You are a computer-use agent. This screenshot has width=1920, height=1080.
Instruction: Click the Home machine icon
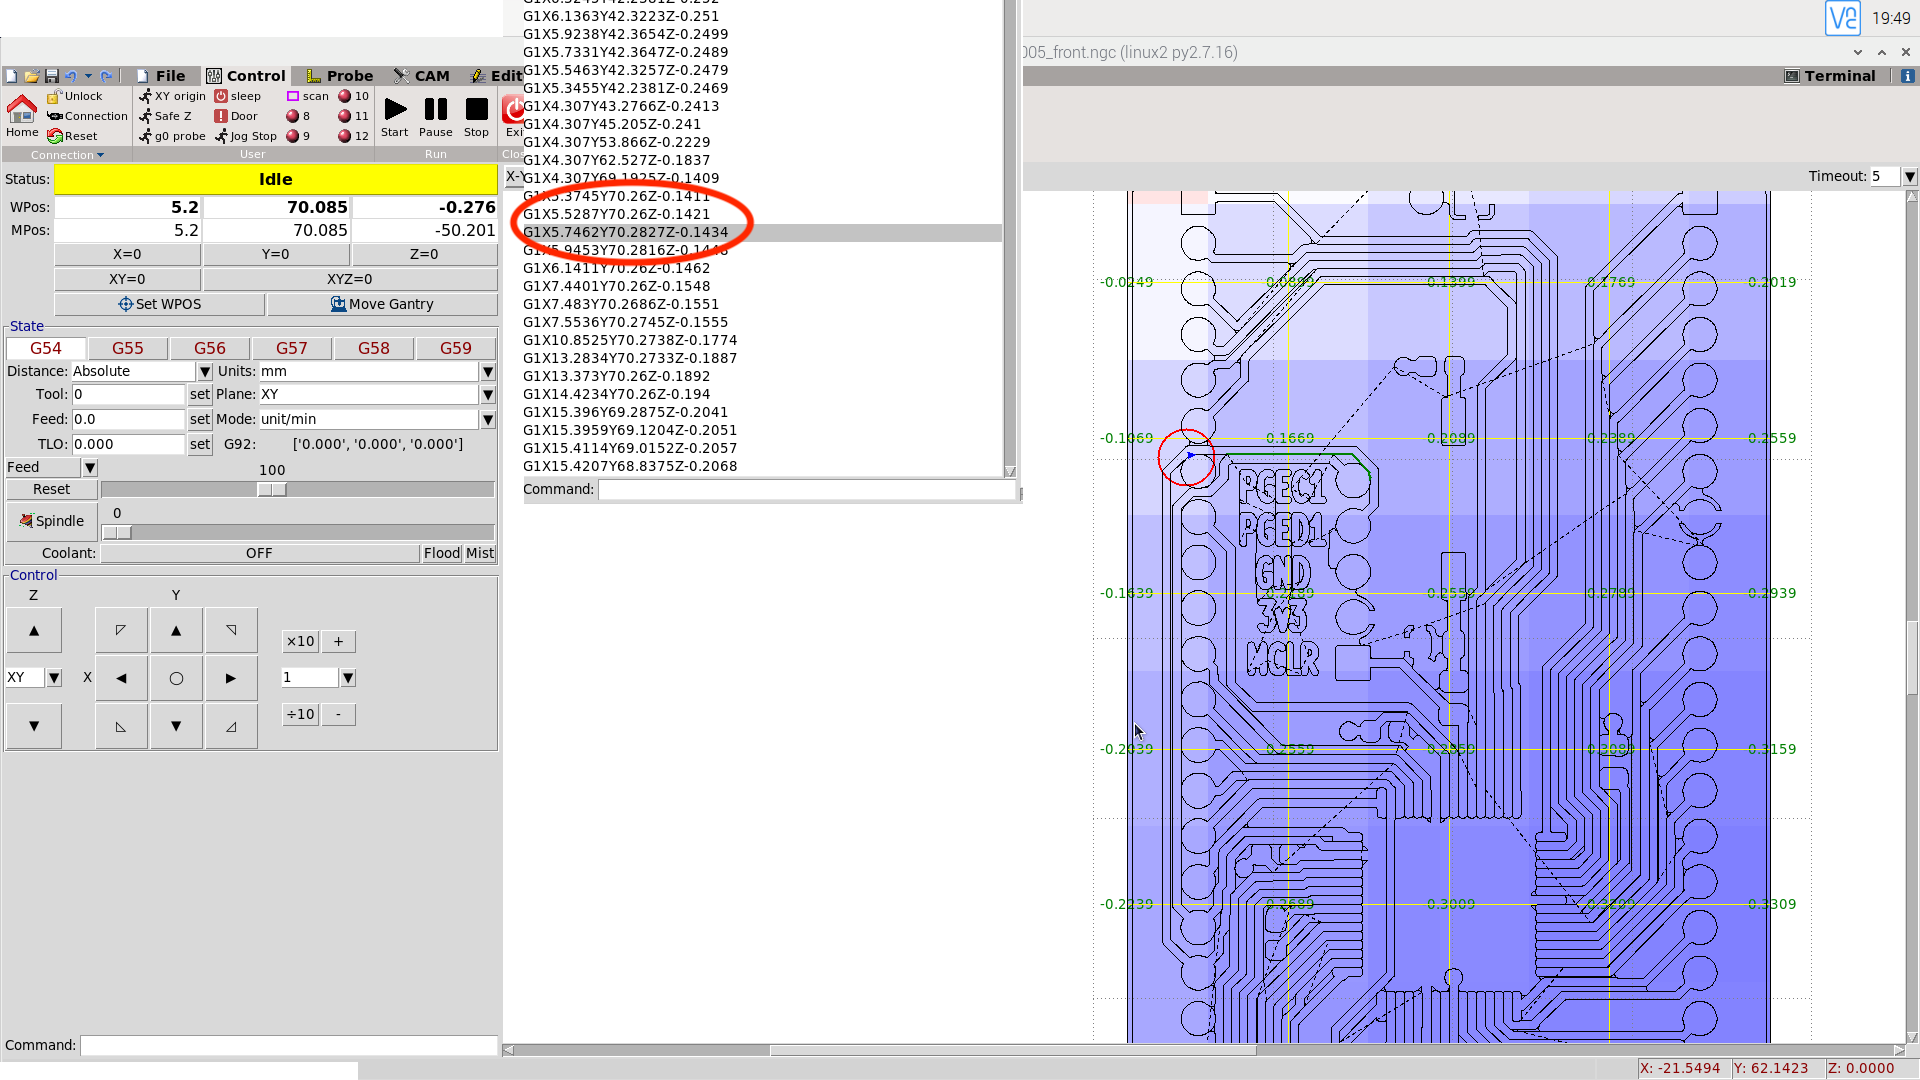pos(21,109)
